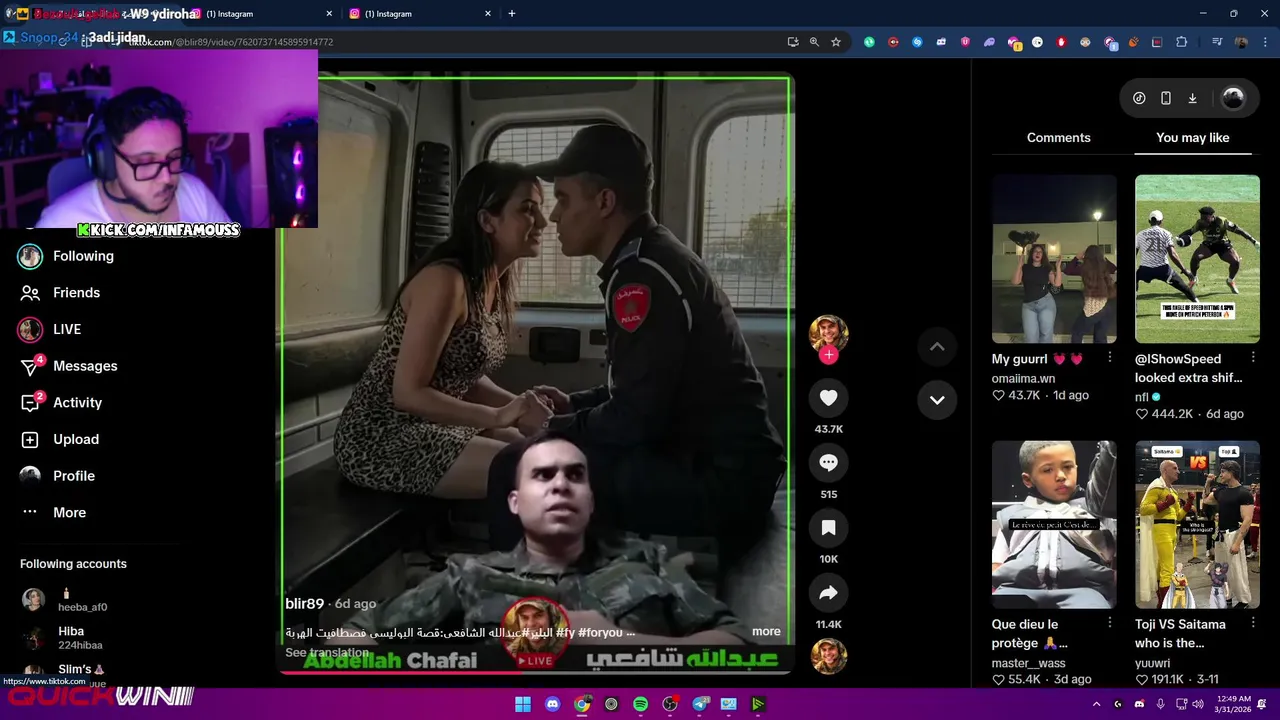Open the blir89 username link
The height and width of the screenshot is (720, 1280).
(305, 604)
